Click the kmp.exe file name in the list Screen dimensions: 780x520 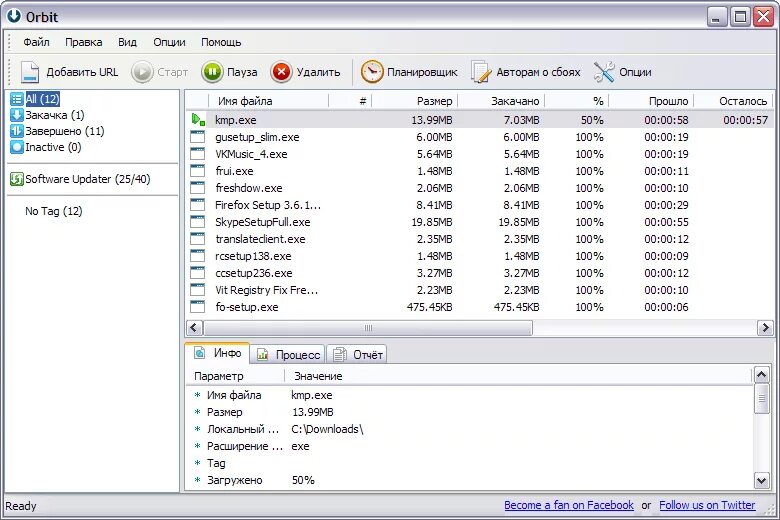click(235, 120)
